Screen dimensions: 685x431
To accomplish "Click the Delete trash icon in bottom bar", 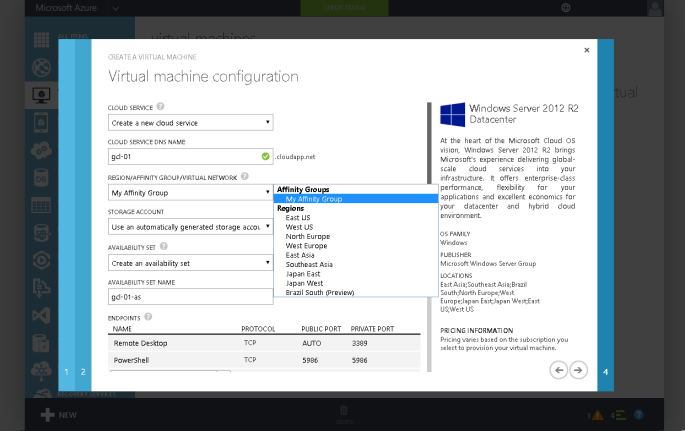I will [x=344, y=410].
